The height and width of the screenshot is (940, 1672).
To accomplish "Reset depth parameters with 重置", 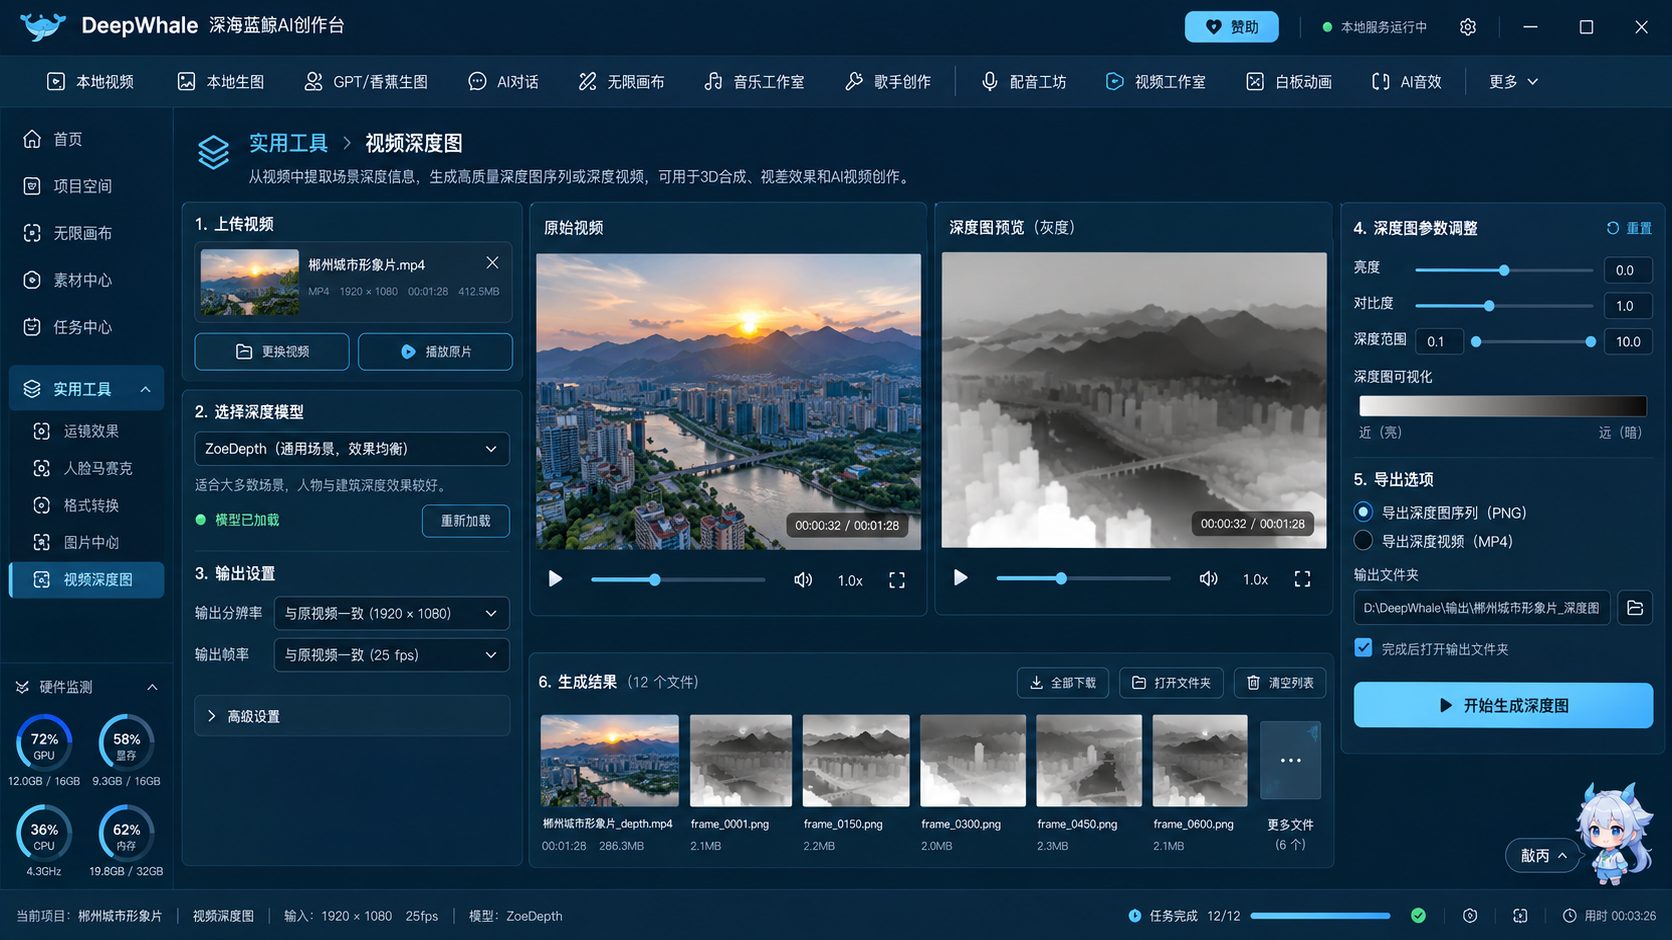I will (1629, 228).
